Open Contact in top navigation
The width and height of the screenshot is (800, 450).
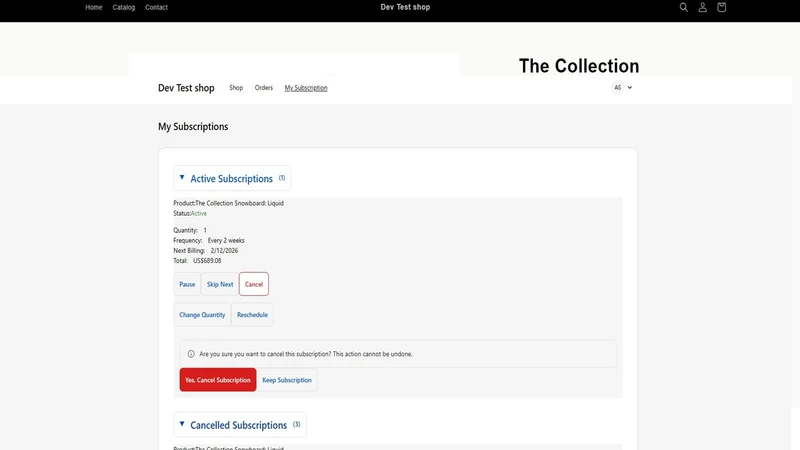coord(156,7)
